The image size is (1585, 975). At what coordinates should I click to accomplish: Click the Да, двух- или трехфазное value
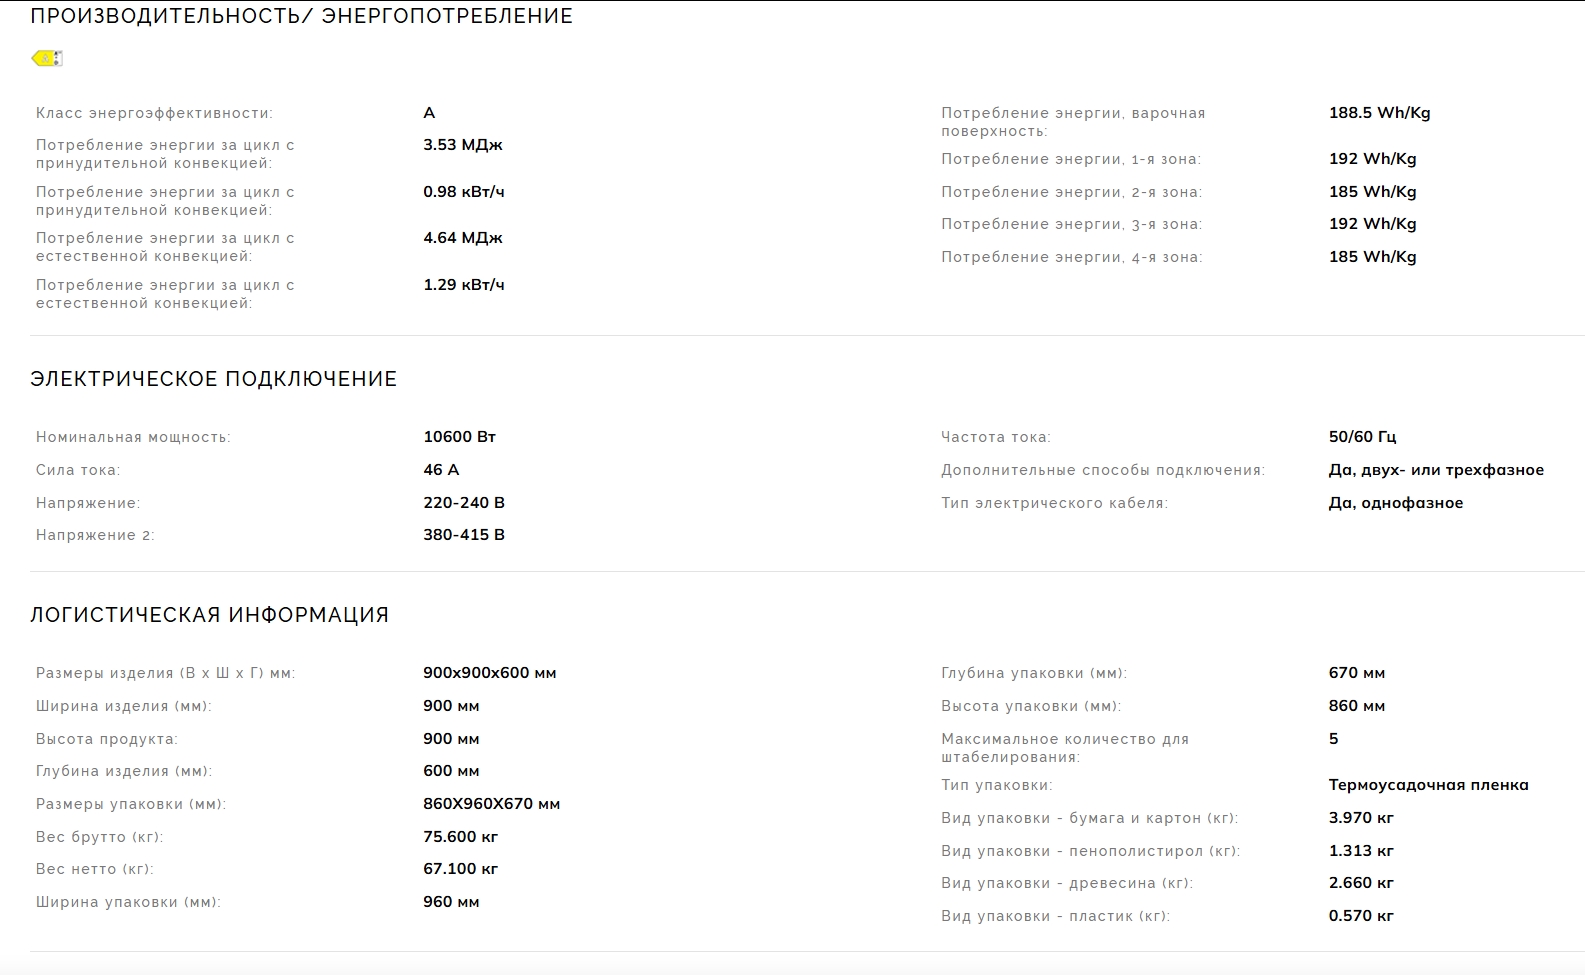tap(1435, 470)
